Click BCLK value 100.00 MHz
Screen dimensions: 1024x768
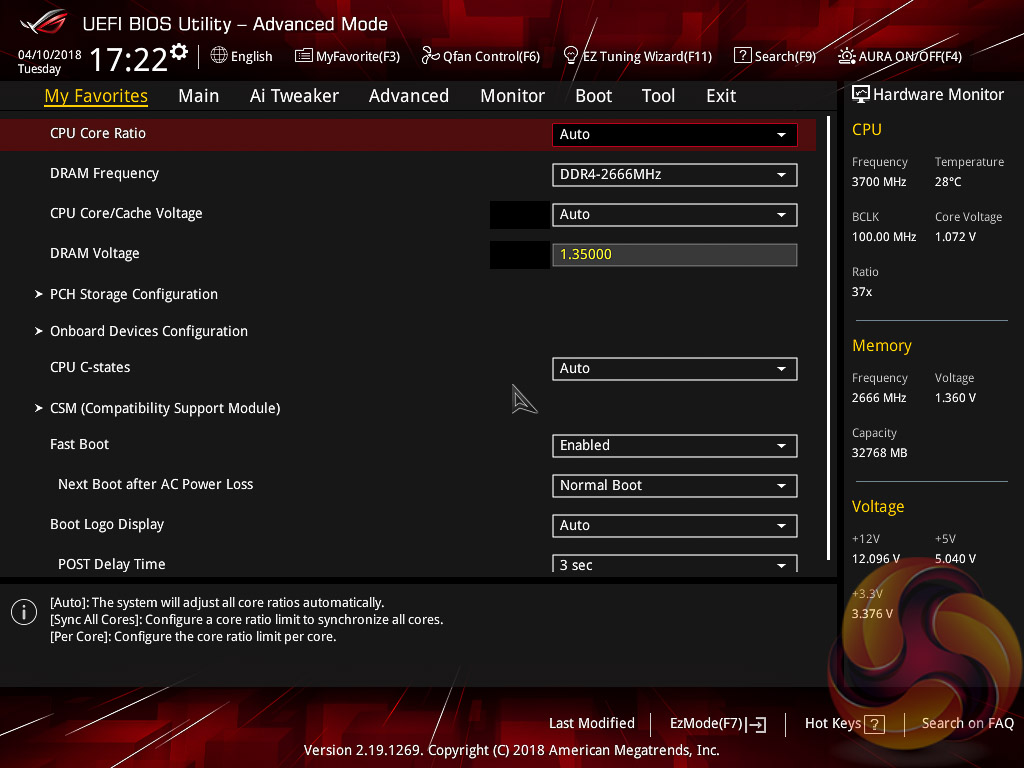pyautogui.click(x=884, y=237)
